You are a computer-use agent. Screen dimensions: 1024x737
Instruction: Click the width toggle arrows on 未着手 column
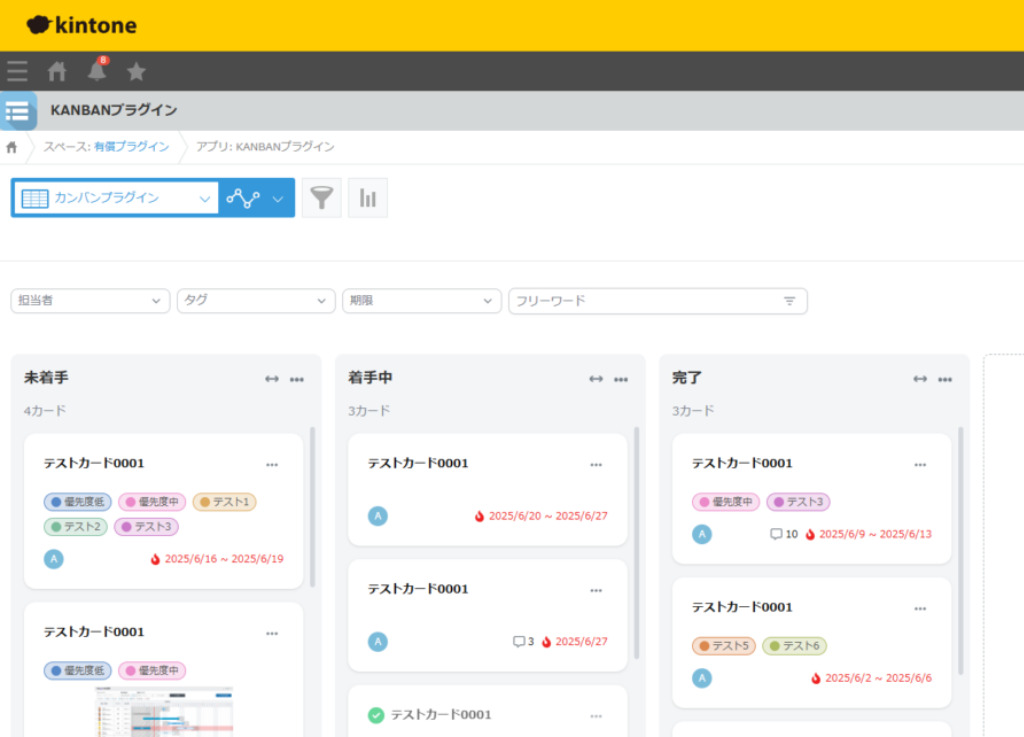(272, 379)
